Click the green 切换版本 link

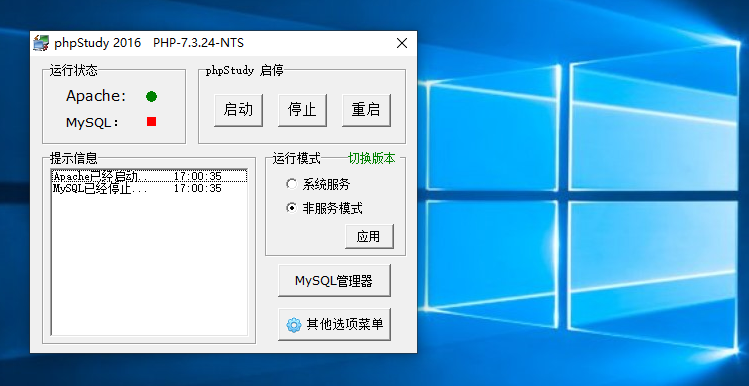372,159
